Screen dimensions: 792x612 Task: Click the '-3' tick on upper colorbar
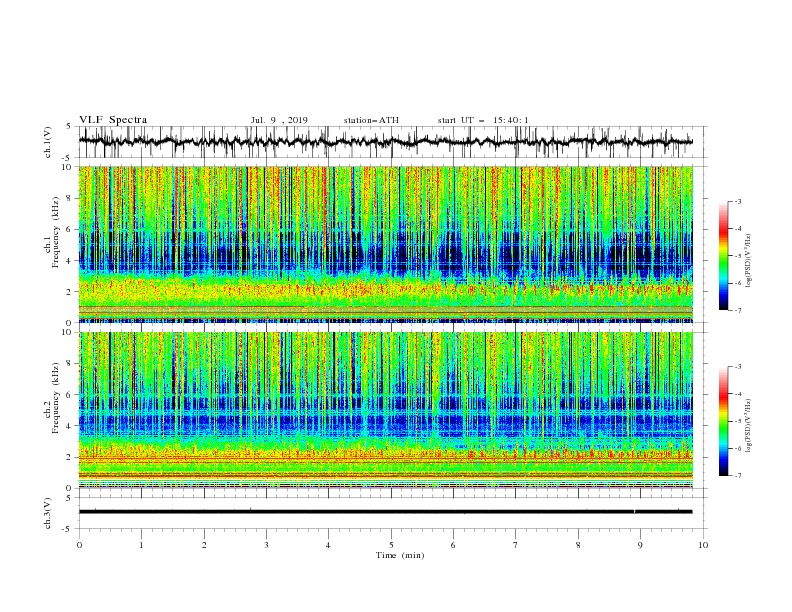(737, 201)
